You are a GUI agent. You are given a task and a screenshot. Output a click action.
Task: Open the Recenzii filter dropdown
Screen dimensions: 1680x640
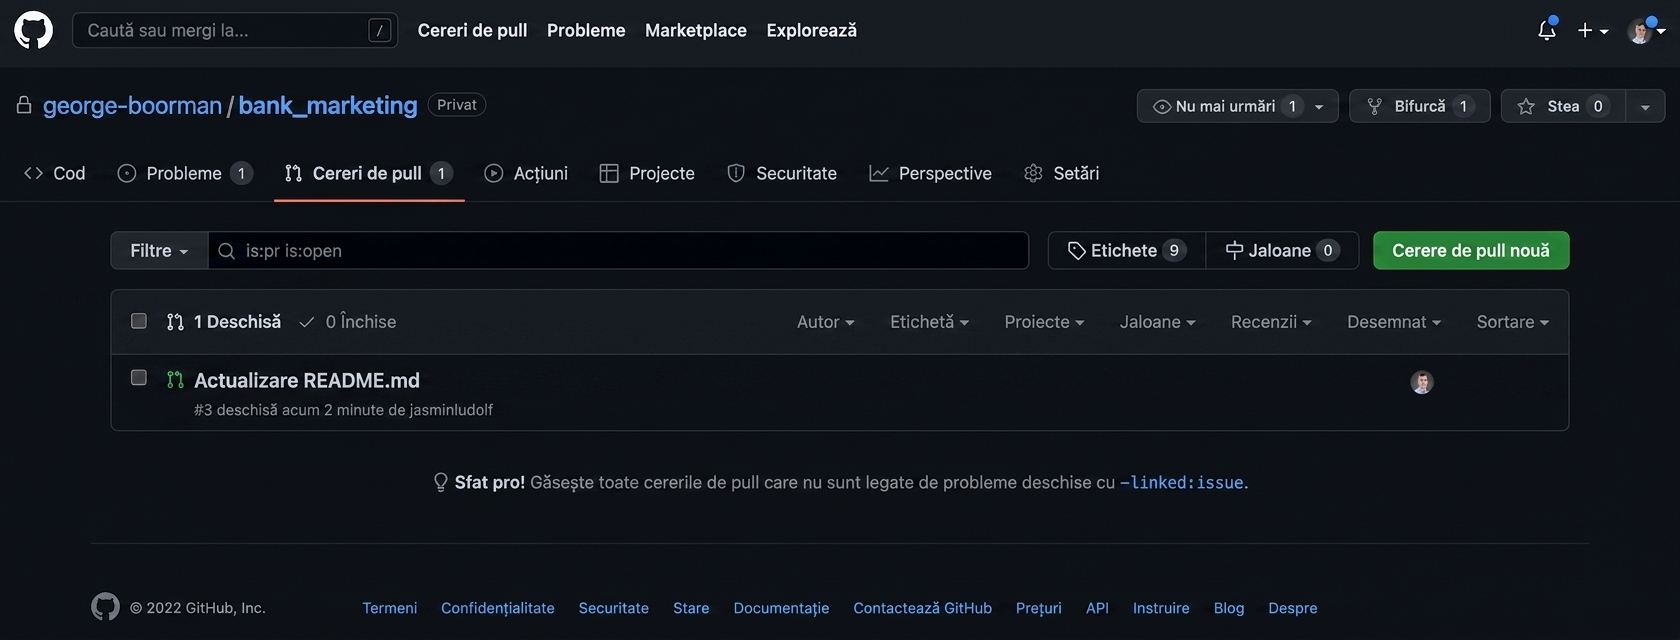[x=1271, y=322]
